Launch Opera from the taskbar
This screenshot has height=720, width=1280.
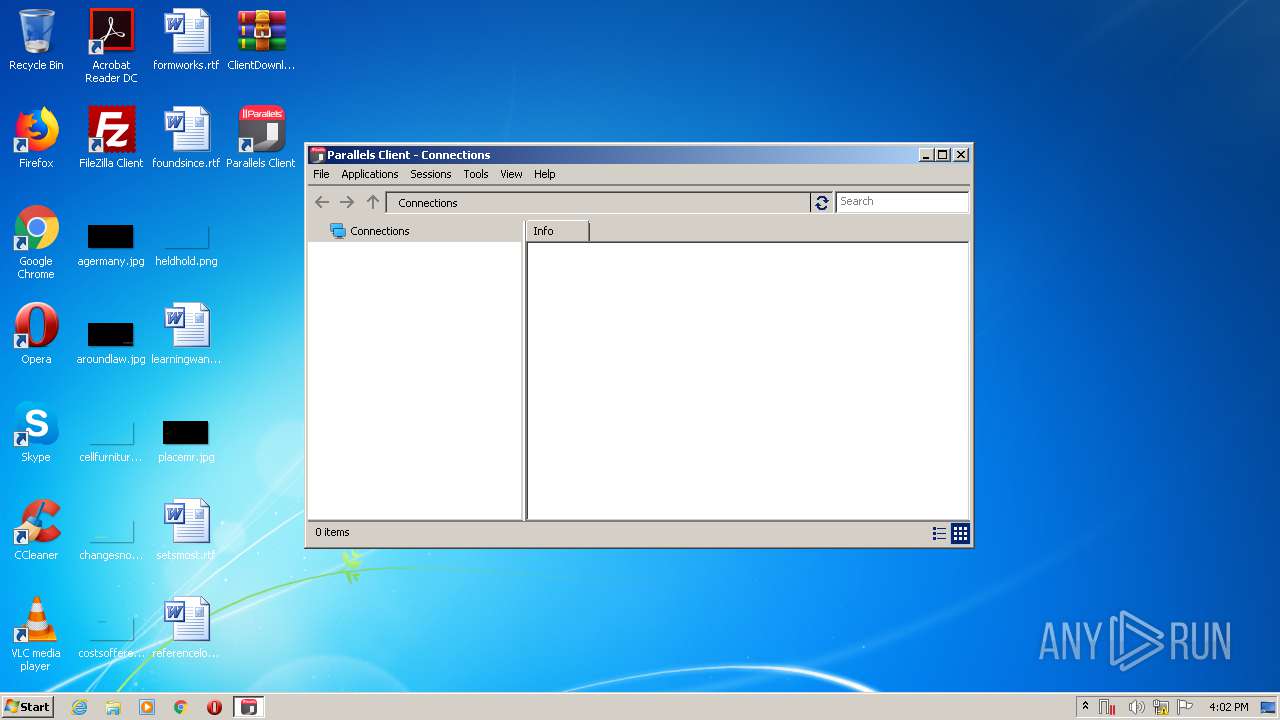pyautogui.click(x=214, y=707)
